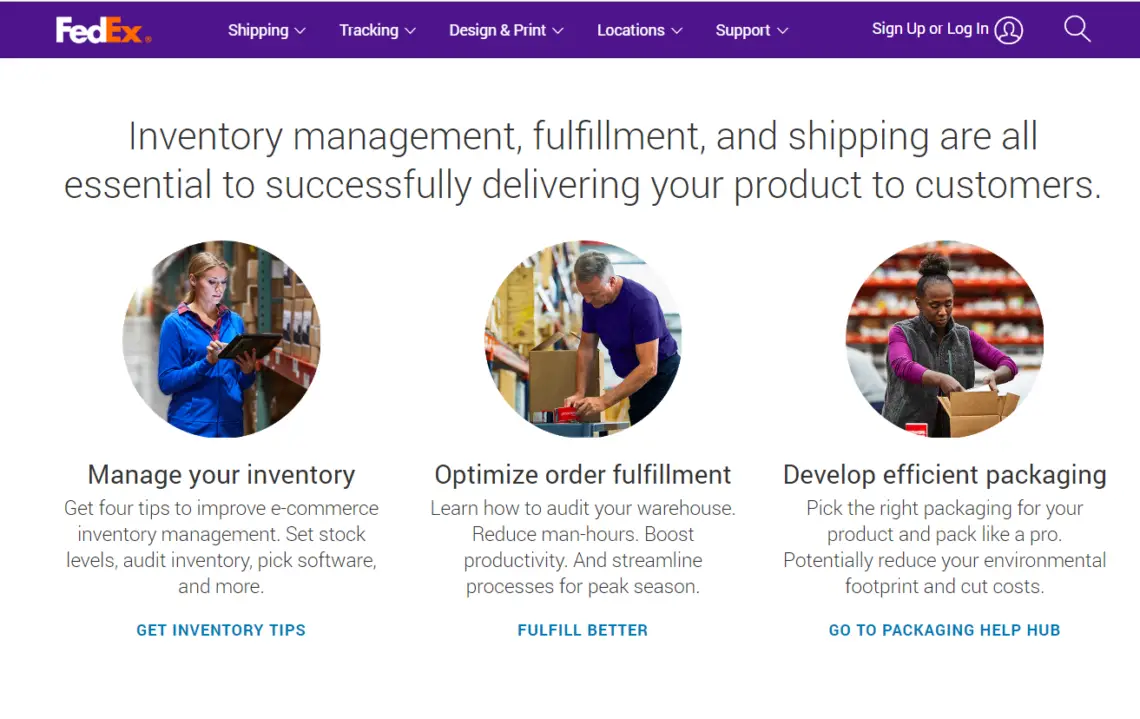Screen dimensions: 1140x719
Task: Open the Support dropdown chevron
Action: click(782, 31)
